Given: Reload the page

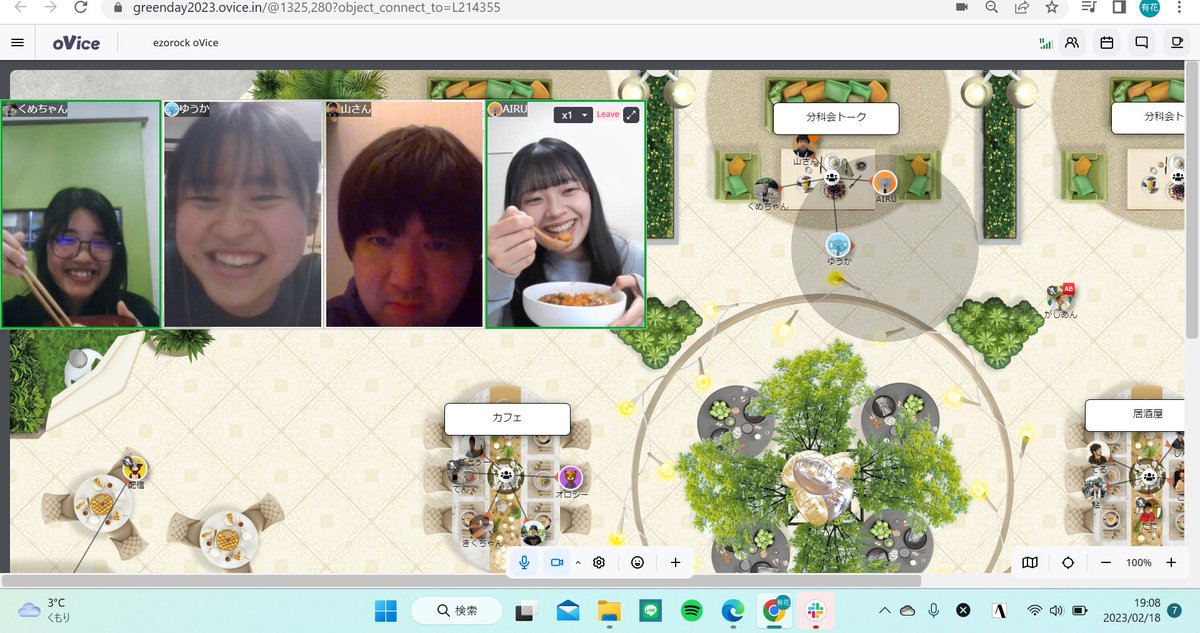Looking at the screenshot, I should [83, 7].
